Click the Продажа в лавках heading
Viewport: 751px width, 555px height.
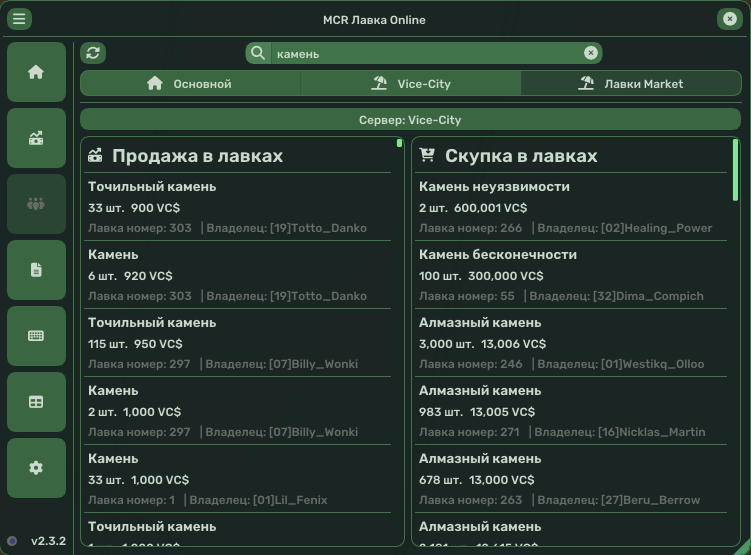(197, 156)
